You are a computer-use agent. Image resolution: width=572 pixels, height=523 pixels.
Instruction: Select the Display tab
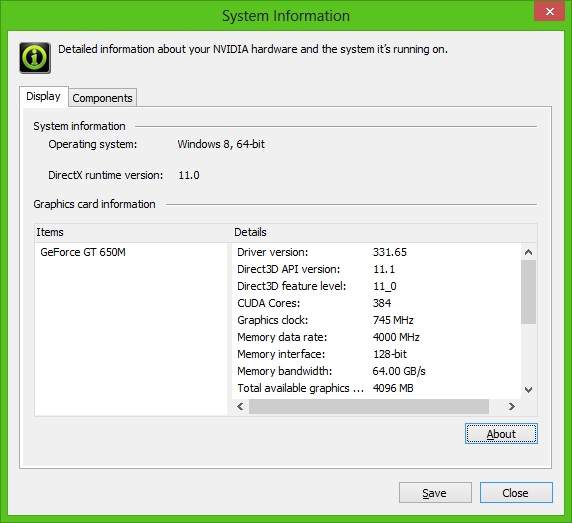pos(44,96)
